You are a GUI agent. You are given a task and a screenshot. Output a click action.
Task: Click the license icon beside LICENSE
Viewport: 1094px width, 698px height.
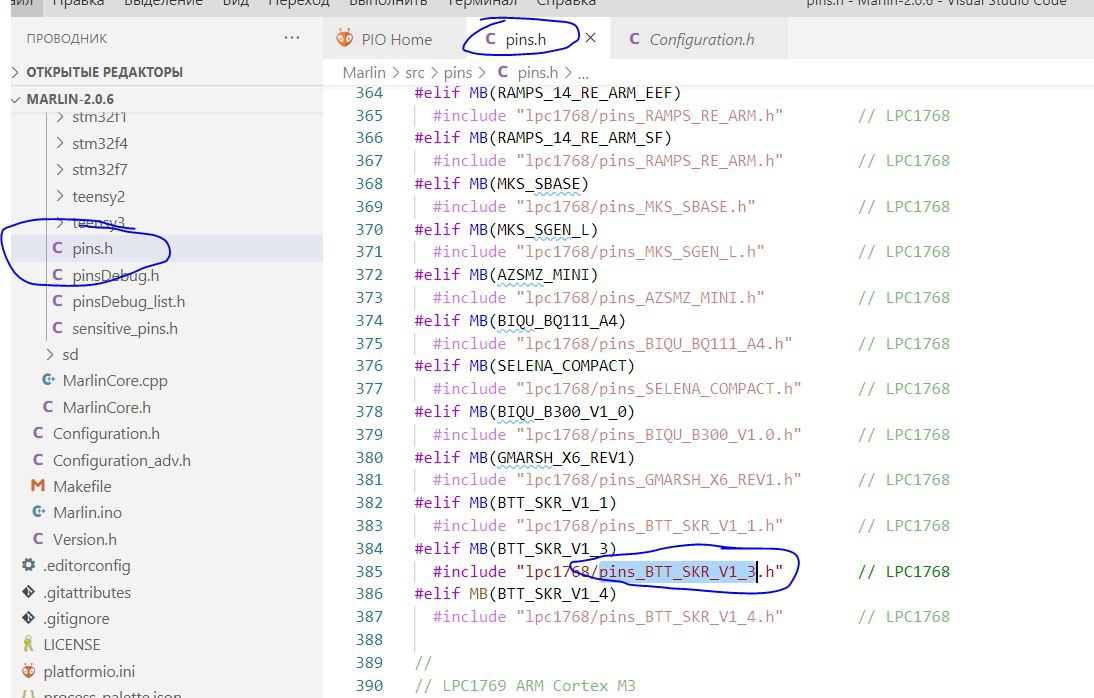tap(28, 644)
